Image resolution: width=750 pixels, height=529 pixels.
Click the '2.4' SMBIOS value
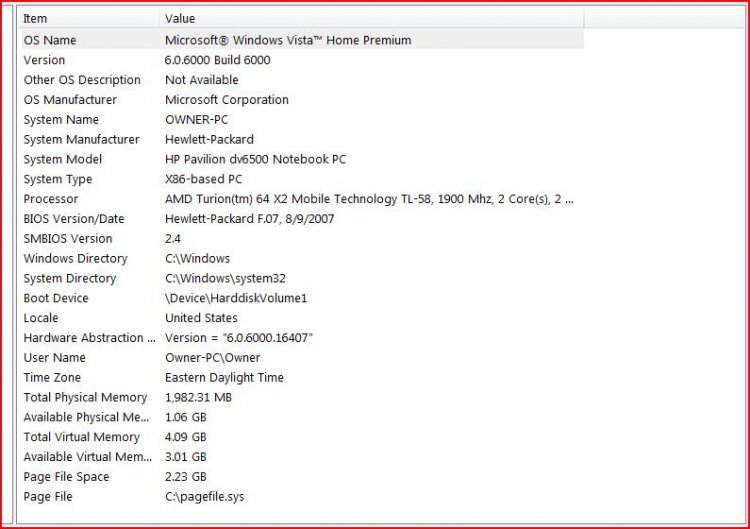coord(173,239)
